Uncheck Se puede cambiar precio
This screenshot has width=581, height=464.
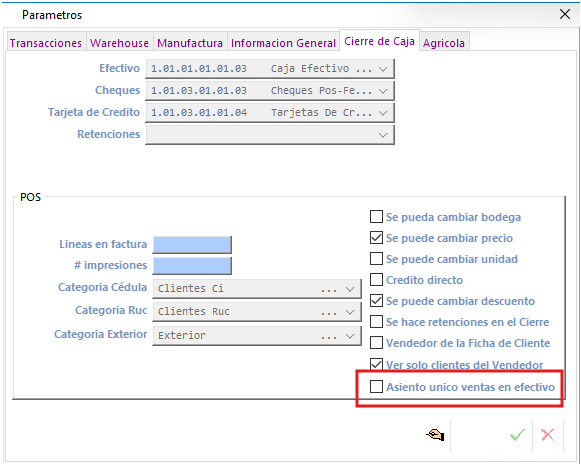coord(376,238)
